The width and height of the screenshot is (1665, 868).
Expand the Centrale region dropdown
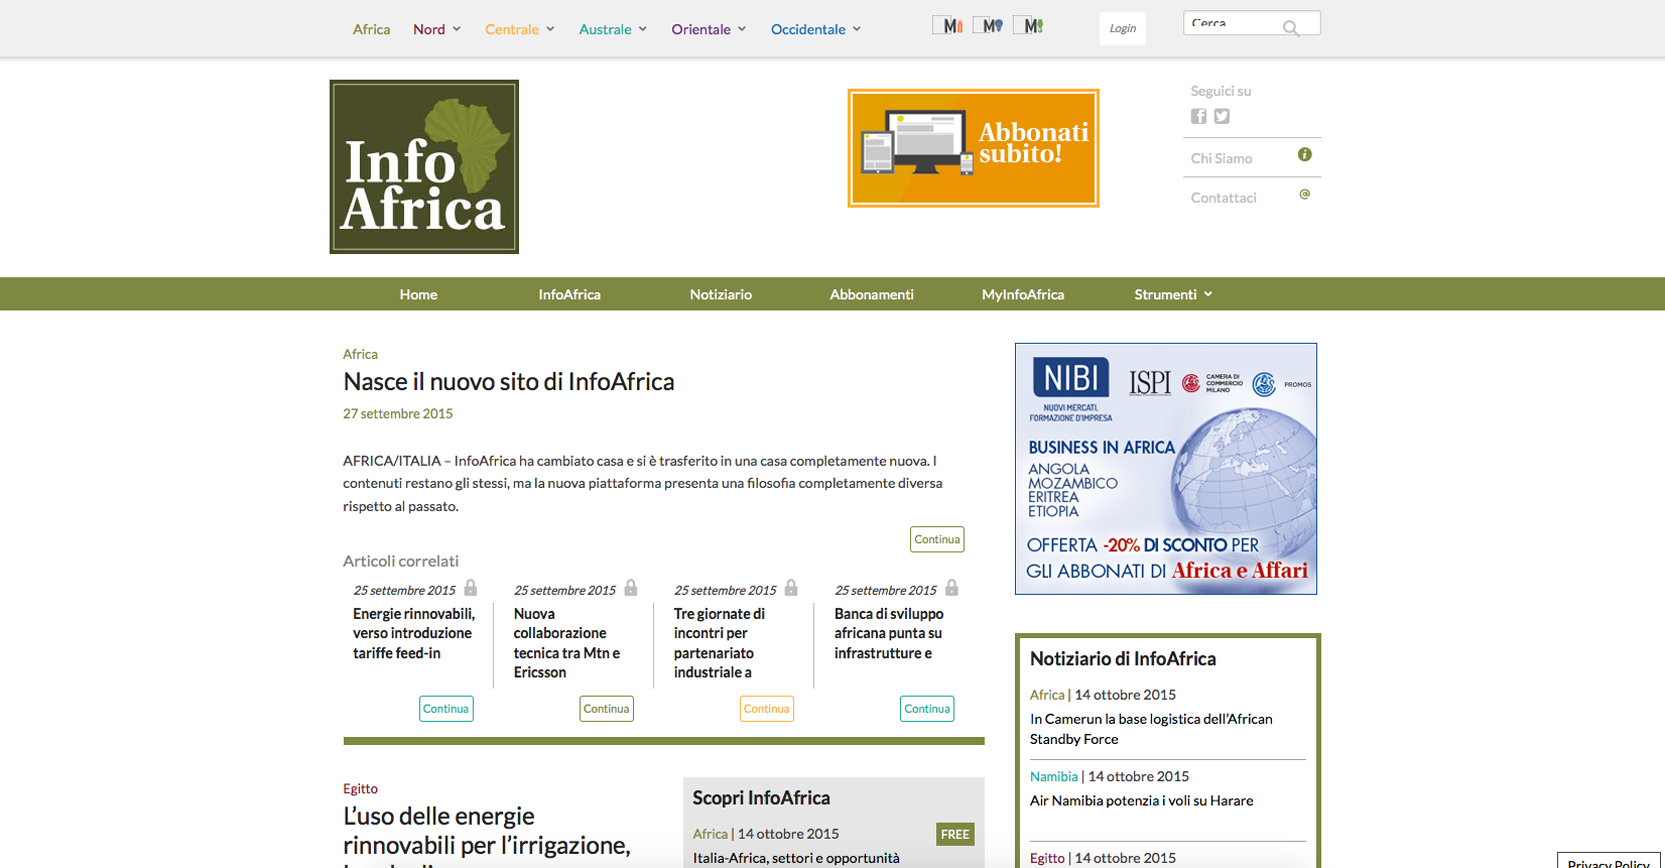pyautogui.click(x=520, y=29)
